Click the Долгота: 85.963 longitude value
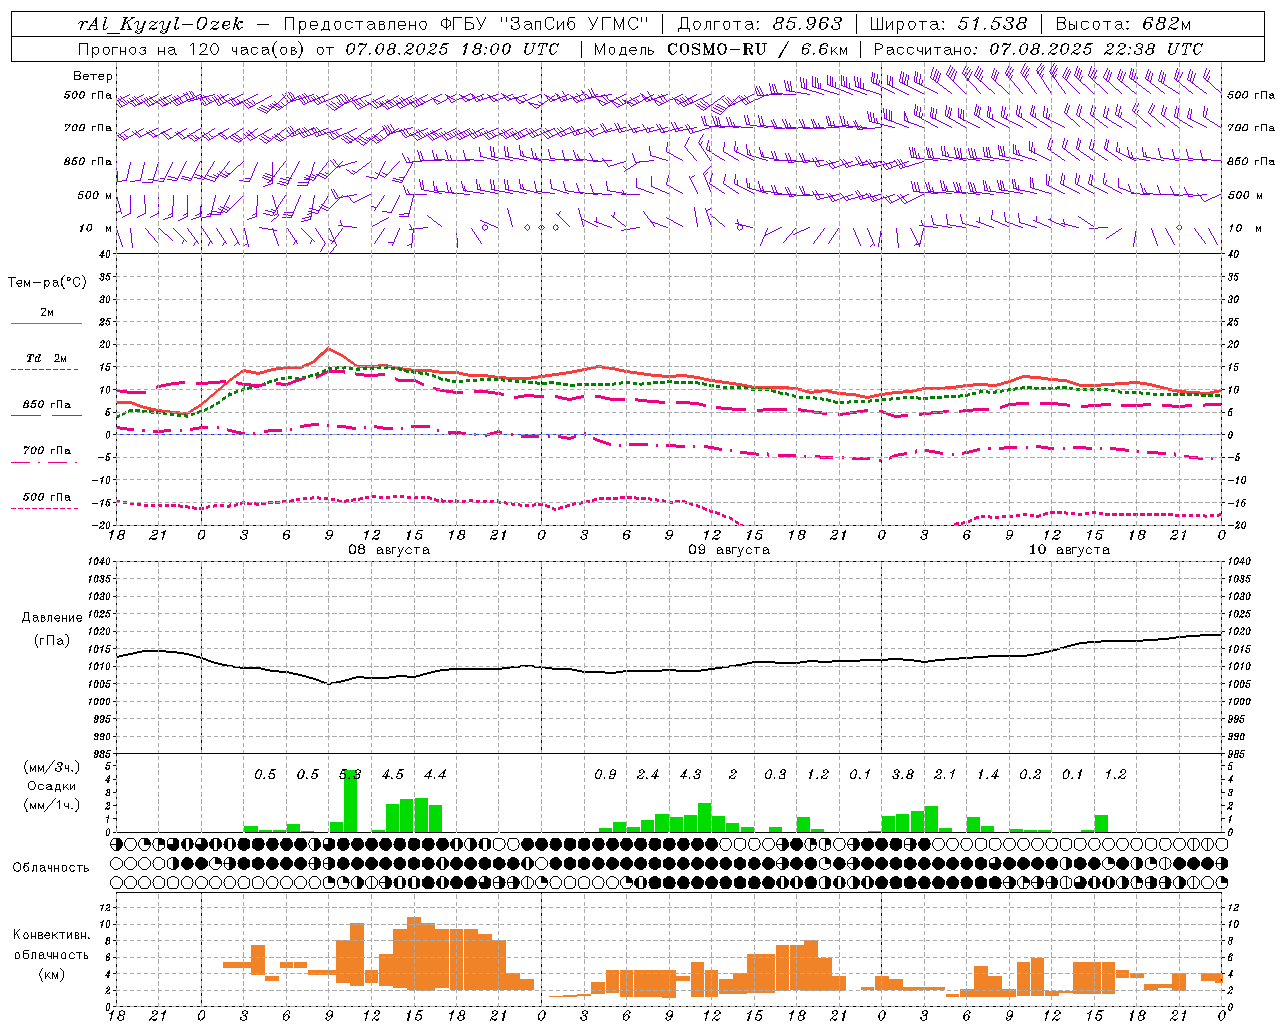Screen dimensions: 1280x1024 click(760, 24)
